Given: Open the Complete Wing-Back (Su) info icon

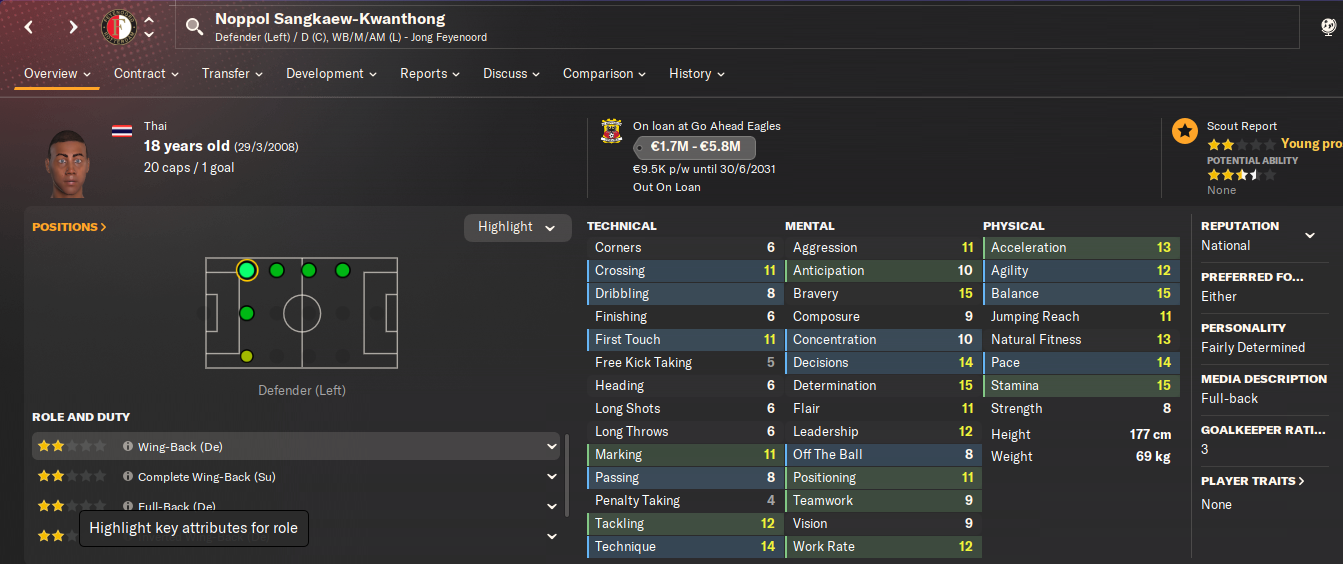Looking at the screenshot, I should coord(127,477).
